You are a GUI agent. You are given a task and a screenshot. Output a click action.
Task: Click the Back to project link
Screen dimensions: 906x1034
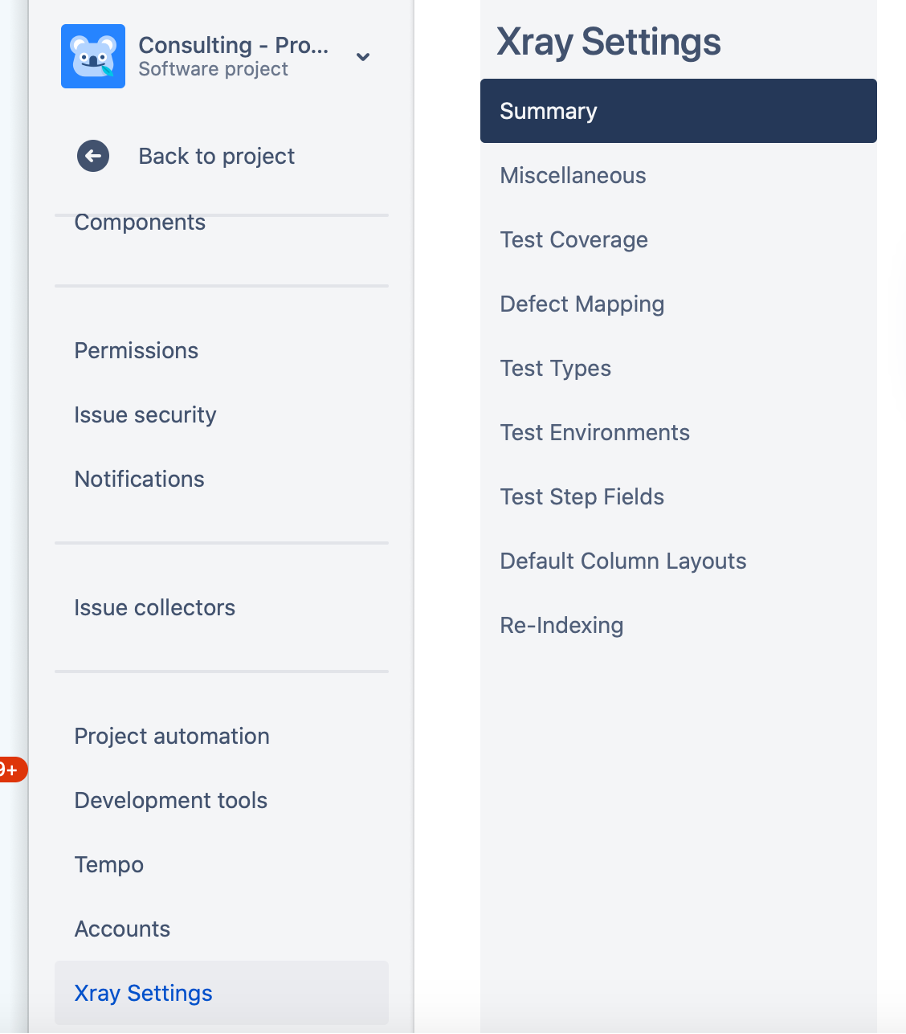pyautogui.click(x=216, y=156)
